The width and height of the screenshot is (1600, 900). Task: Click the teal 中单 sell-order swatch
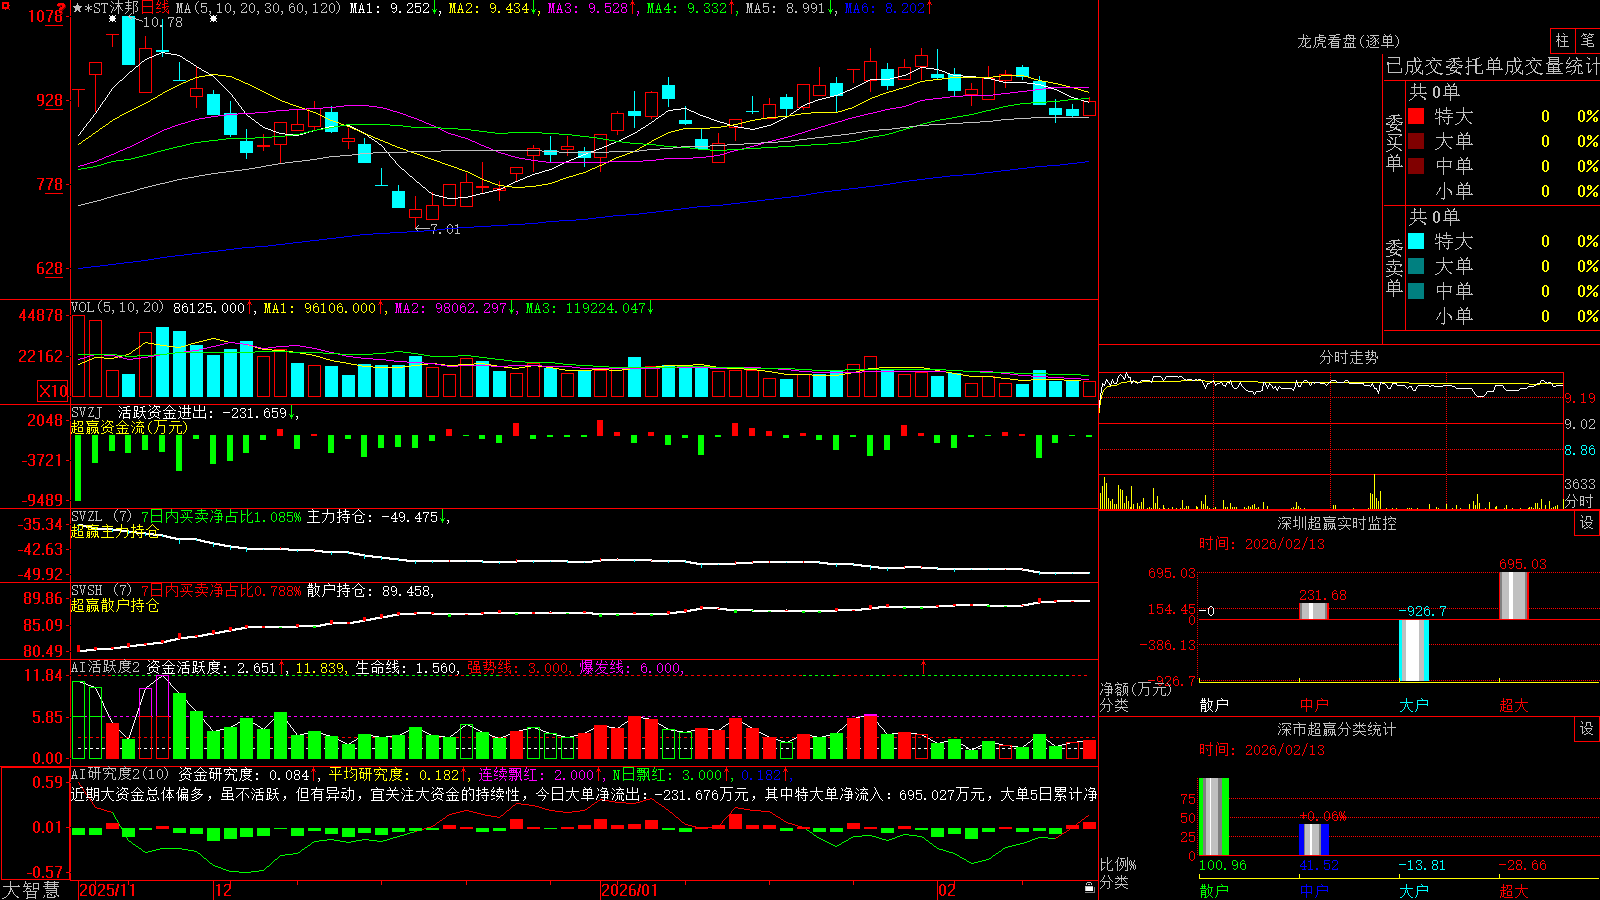(x=1416, y=291)
